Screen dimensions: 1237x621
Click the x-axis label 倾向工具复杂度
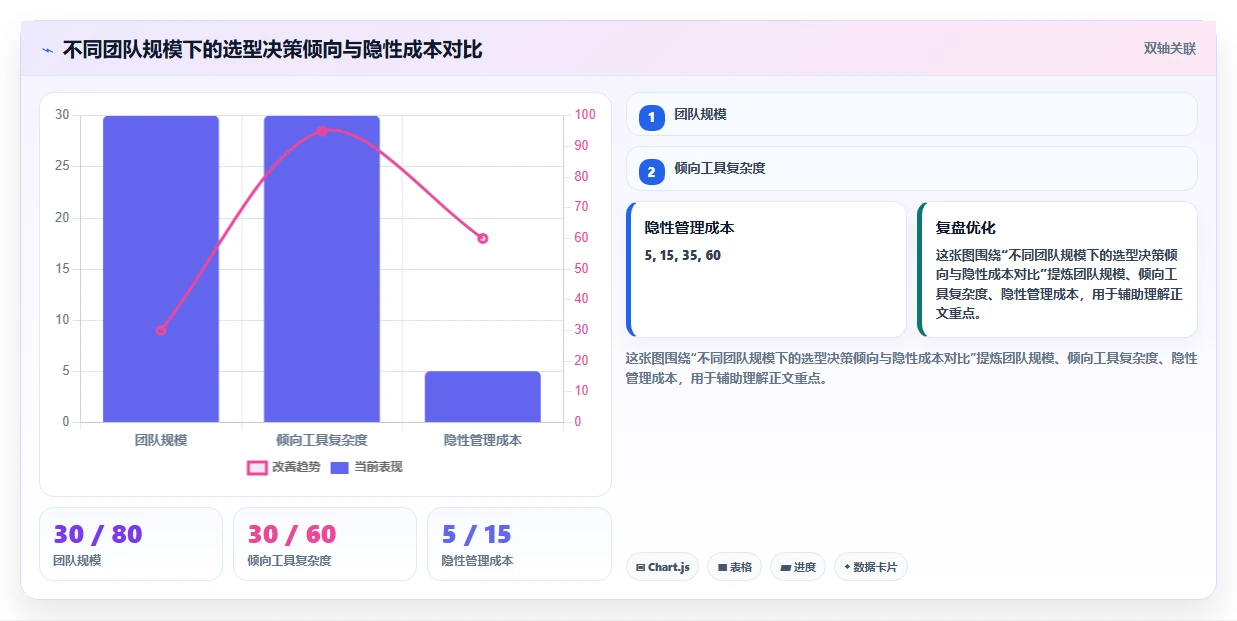coord(322,440)
